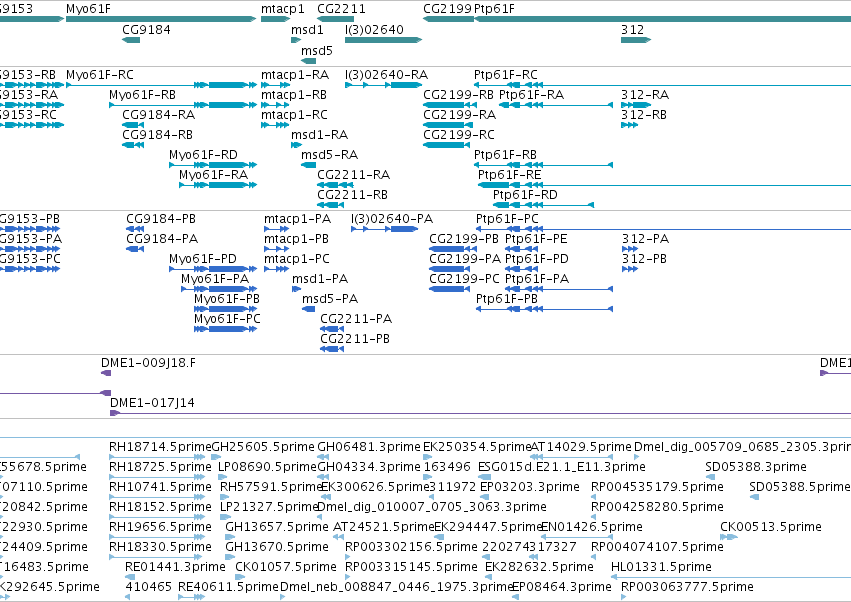Click the RP003063777.5prime EST label

[687, 587]
